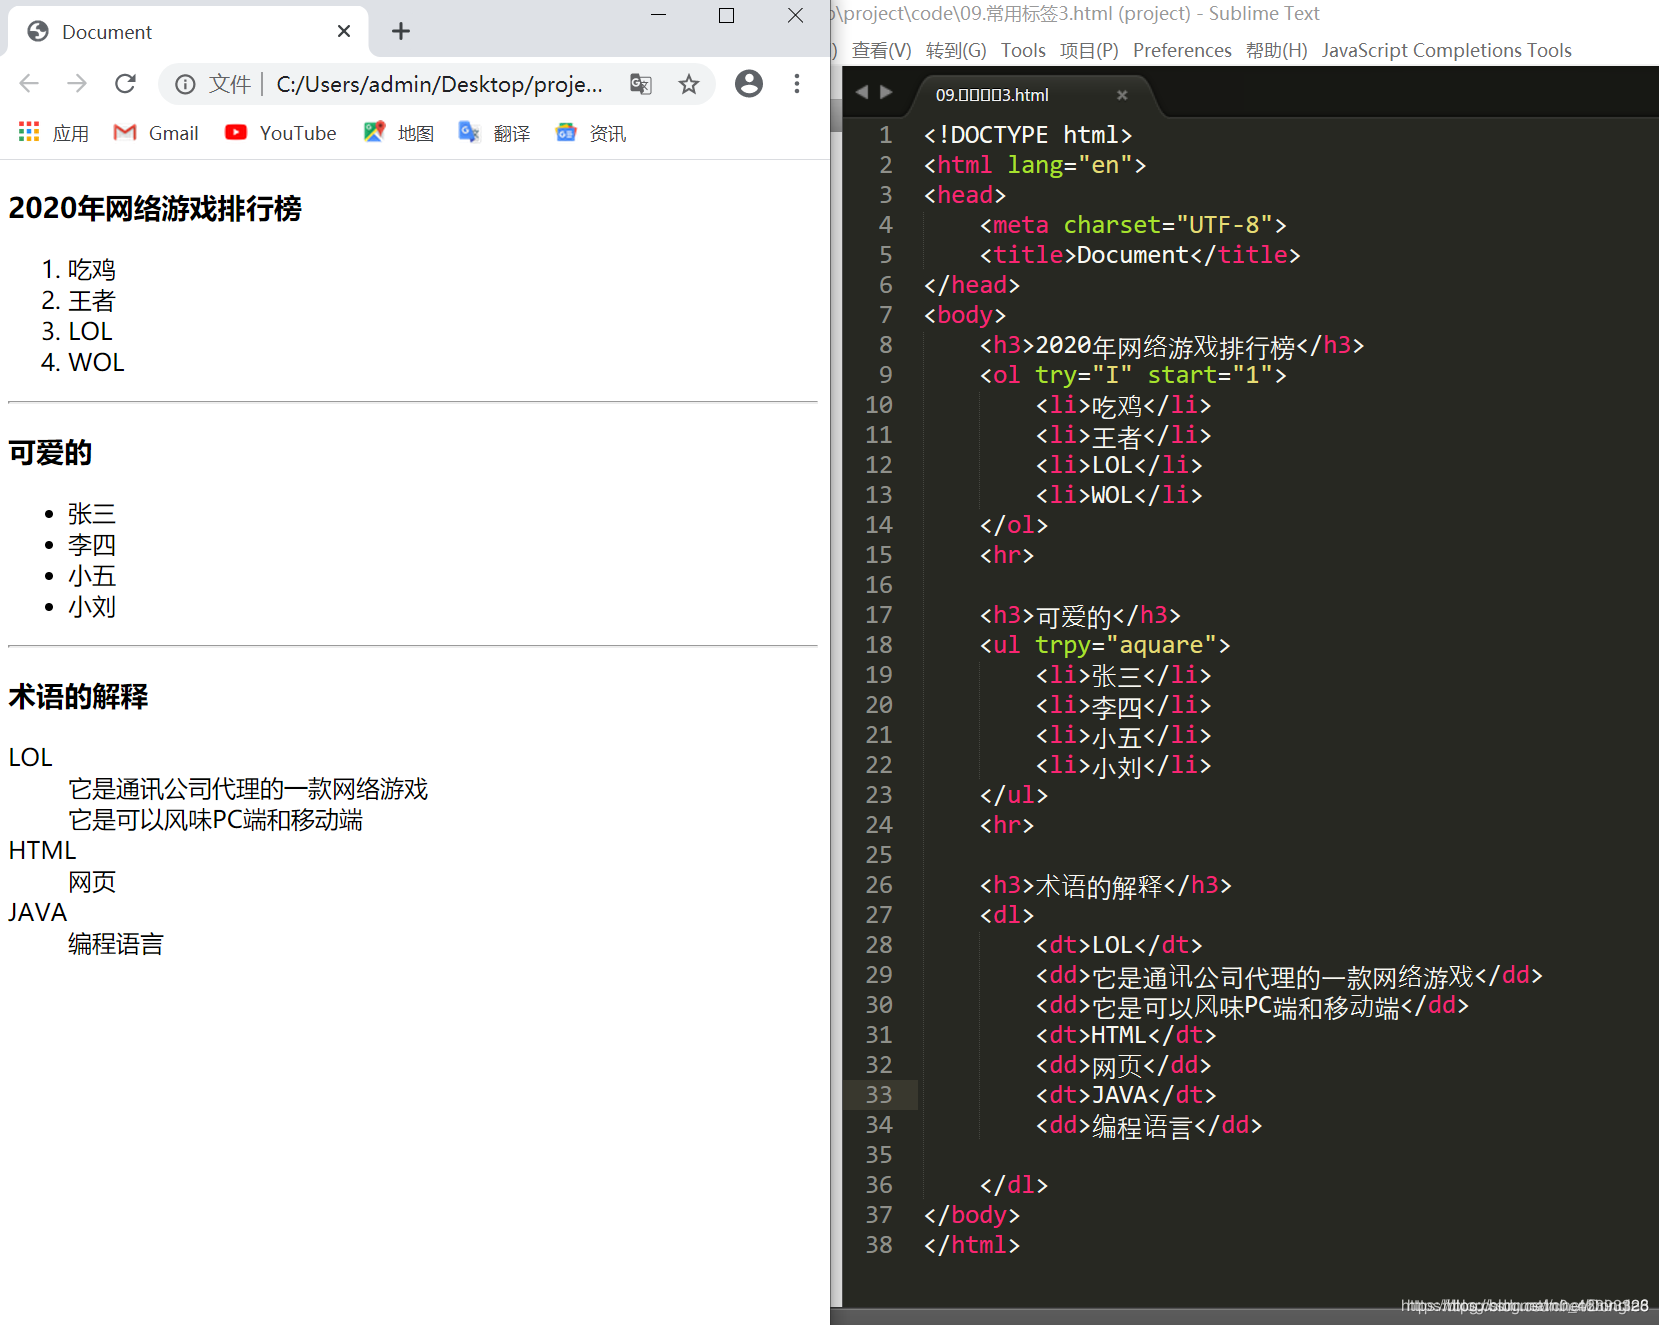Click list item 吃鸡 in browser

pyautogui.click(x=92, y=270)
